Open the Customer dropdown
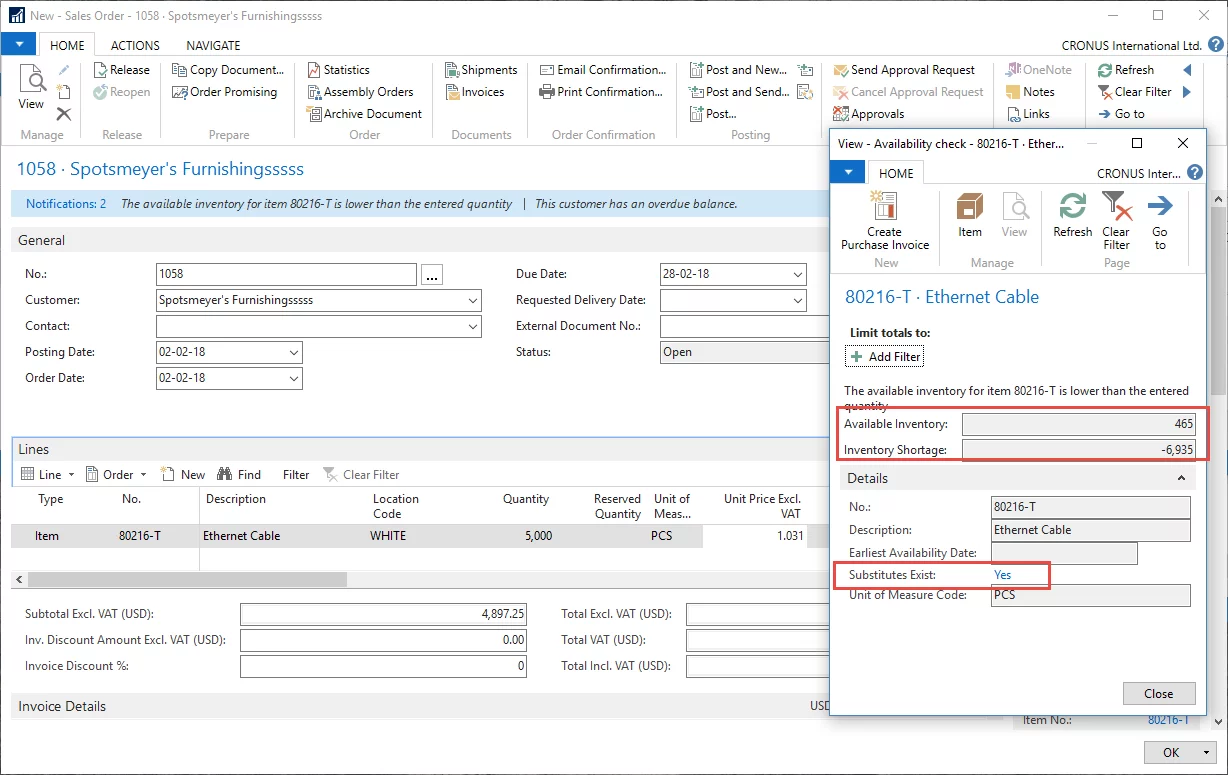Screen dimensions: 1228x775 pyautogui.click(x=472, y=300)
